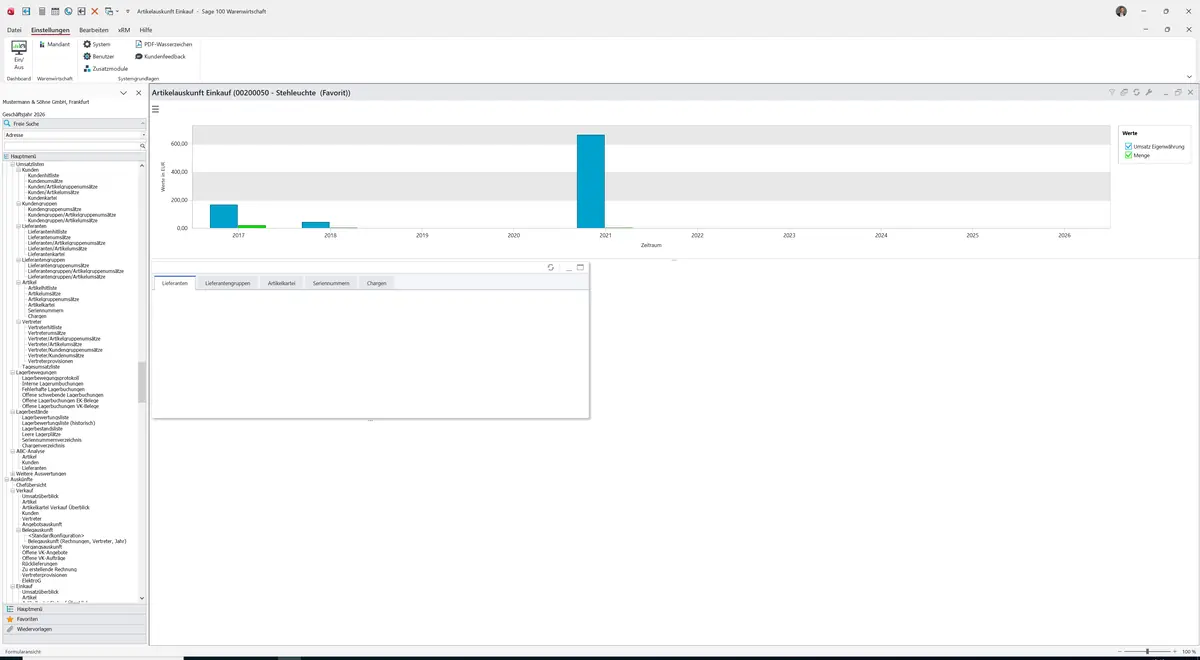1200x660 pixels.
Task: Click the user profile avatar in the title bar
Action: pos(1121,11)
